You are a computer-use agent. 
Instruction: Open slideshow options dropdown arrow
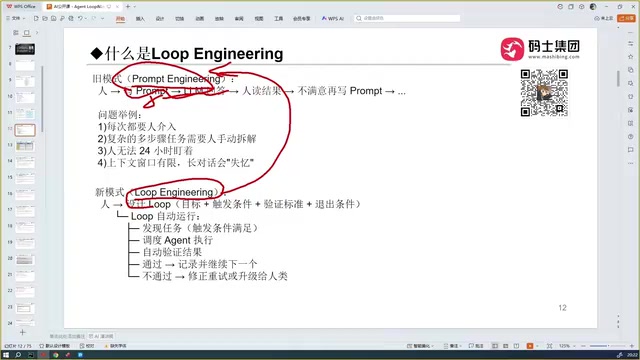pos(537,346)
